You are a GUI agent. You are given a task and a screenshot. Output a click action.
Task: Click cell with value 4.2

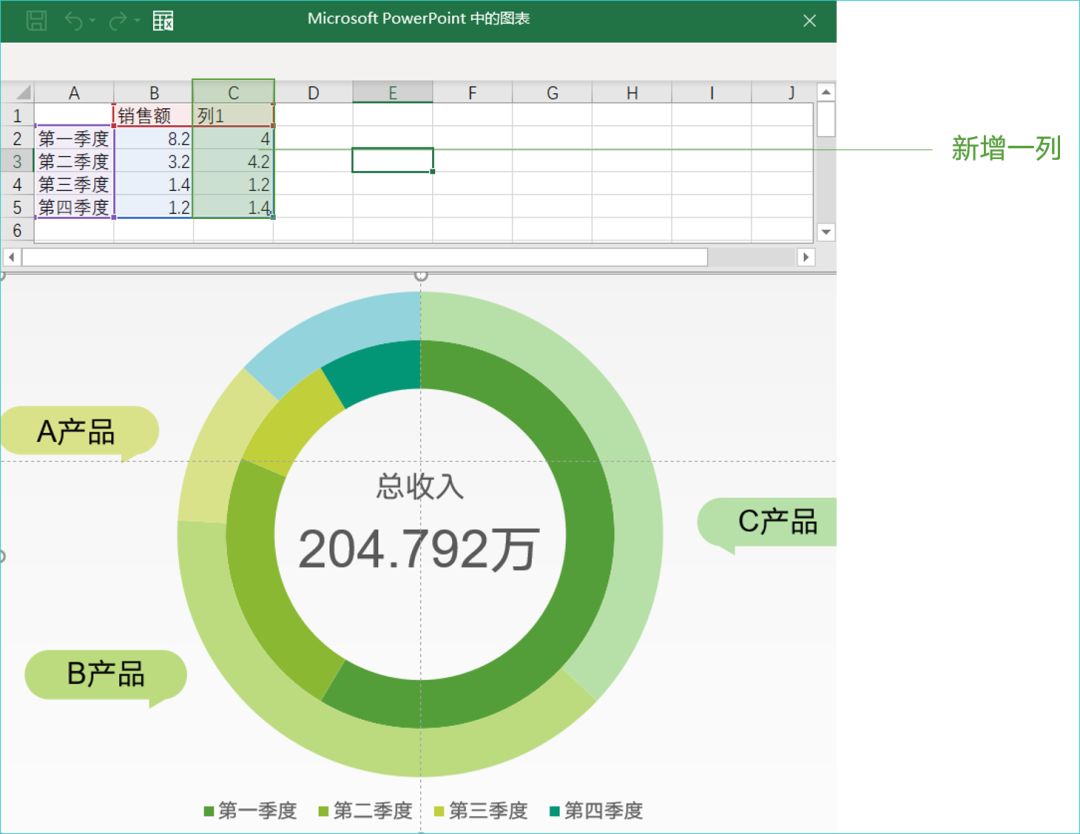[233, 161]
